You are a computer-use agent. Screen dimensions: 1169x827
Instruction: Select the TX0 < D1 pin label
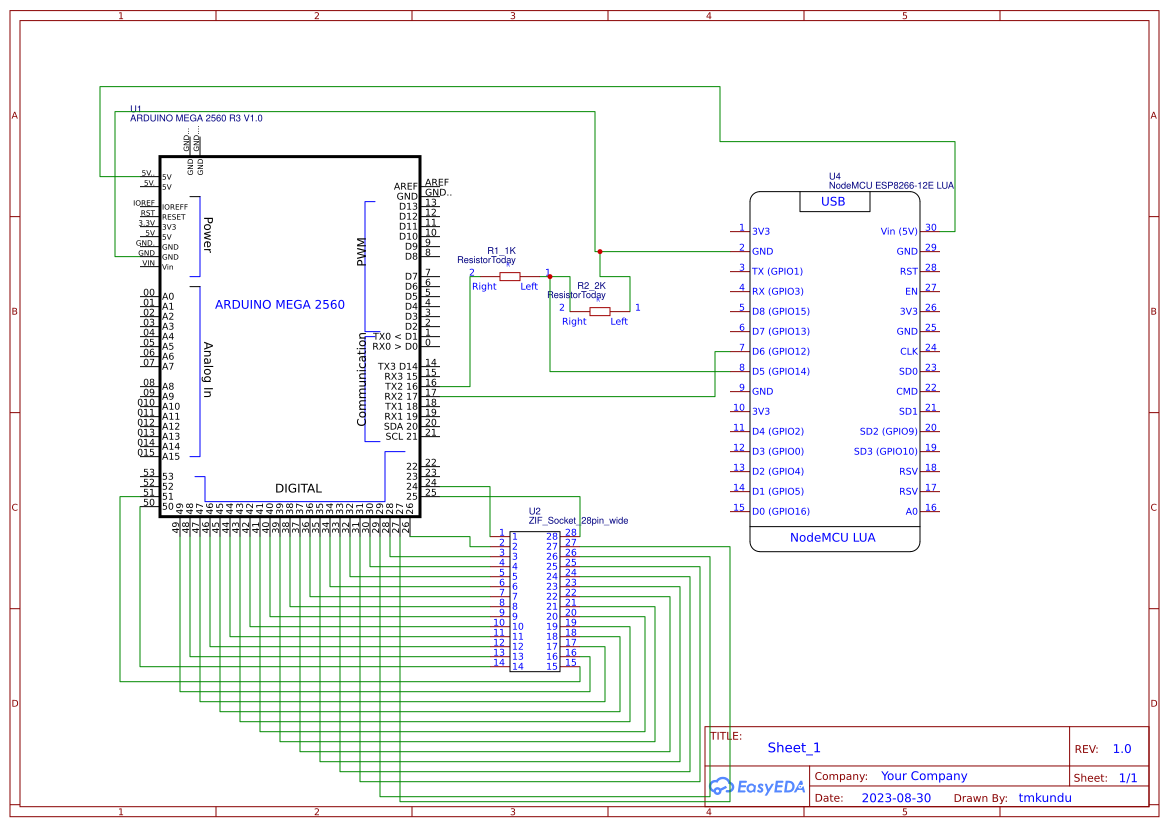point(392,336)
